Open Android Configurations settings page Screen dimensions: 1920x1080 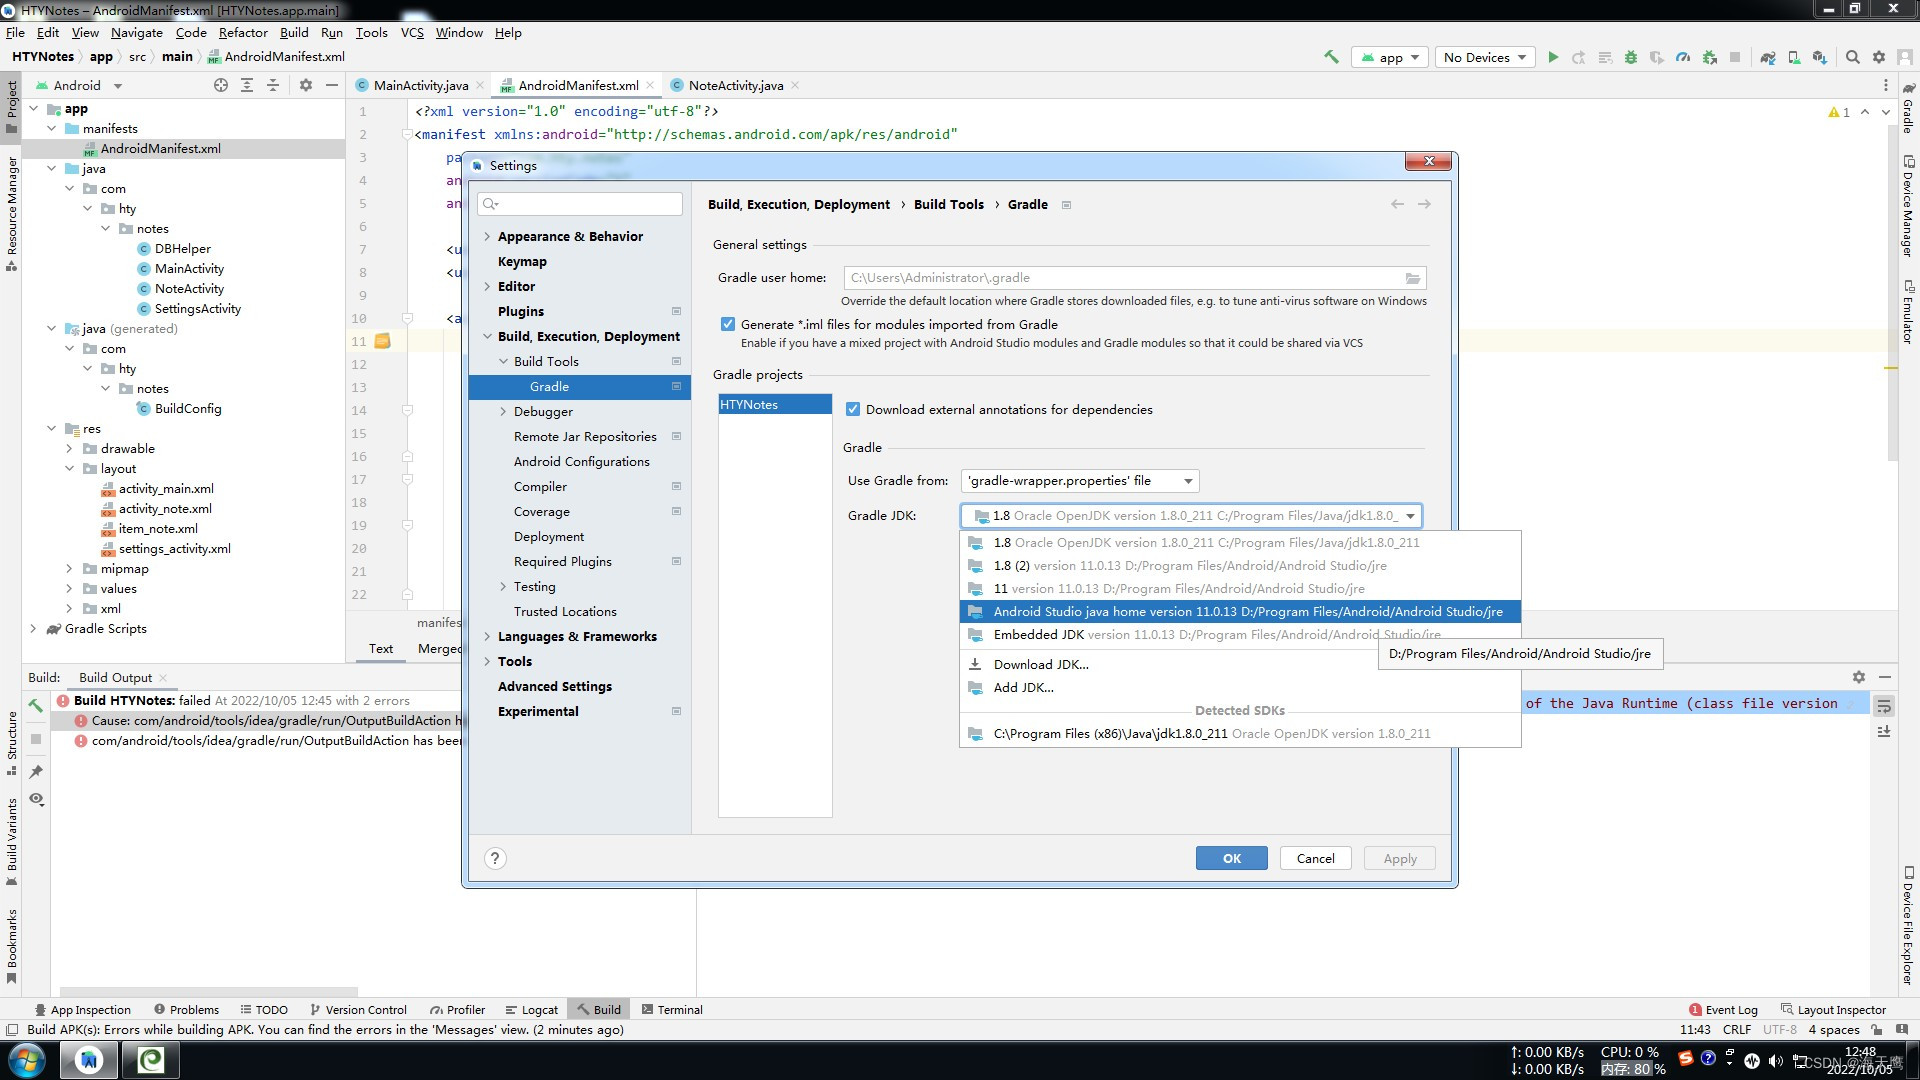pyautogui.click(x=581, y=462)
